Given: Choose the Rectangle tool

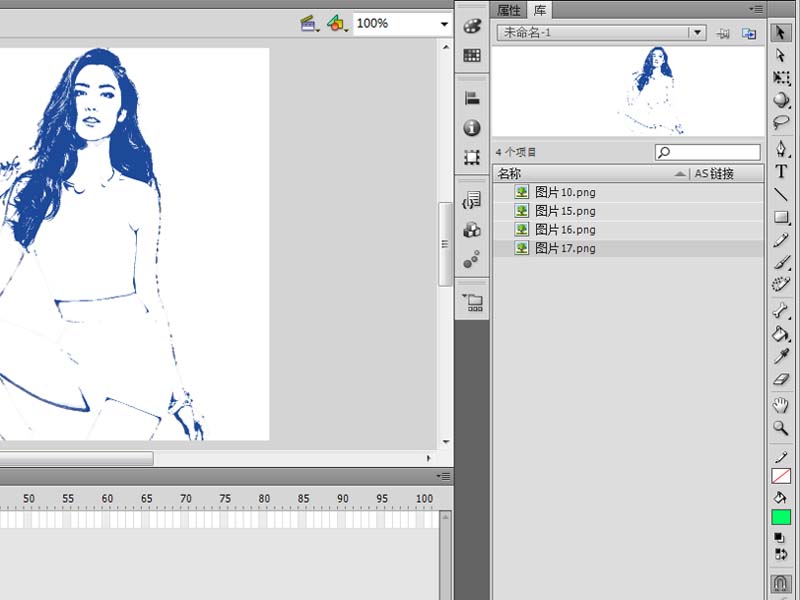Looking at the screenshot, I should point(781,217).
